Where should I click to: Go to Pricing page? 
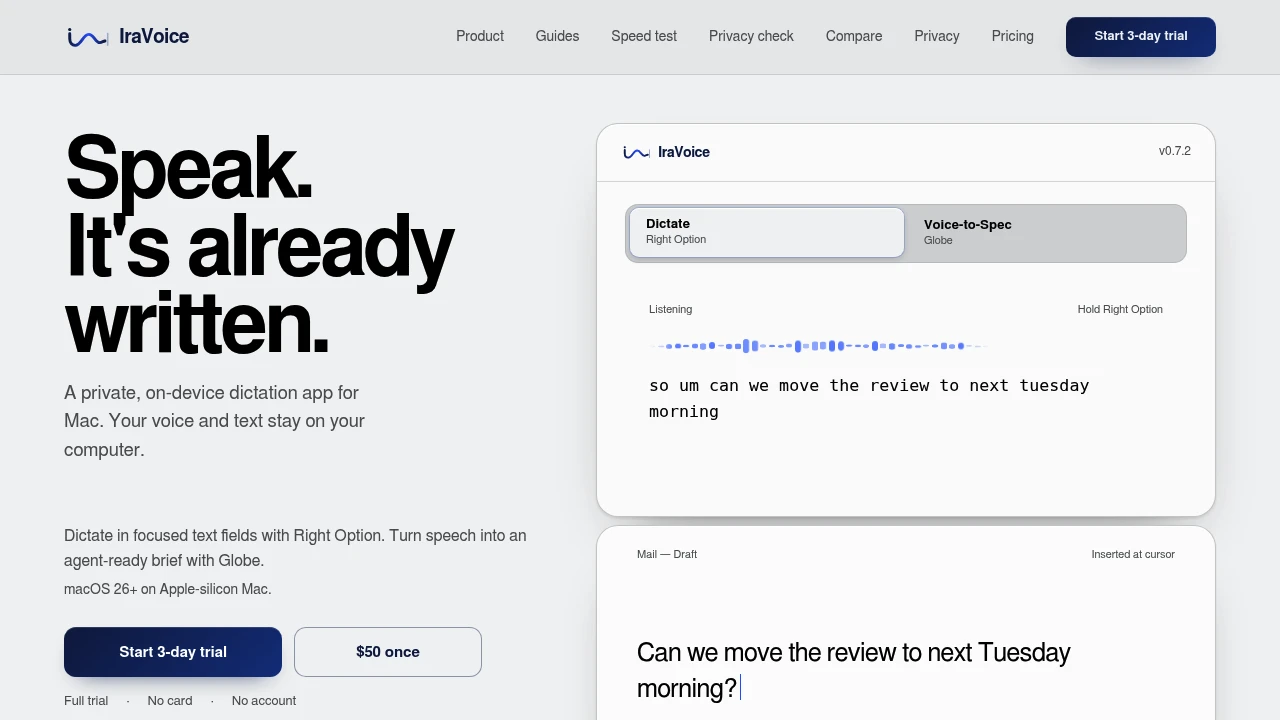point(1013,36)
